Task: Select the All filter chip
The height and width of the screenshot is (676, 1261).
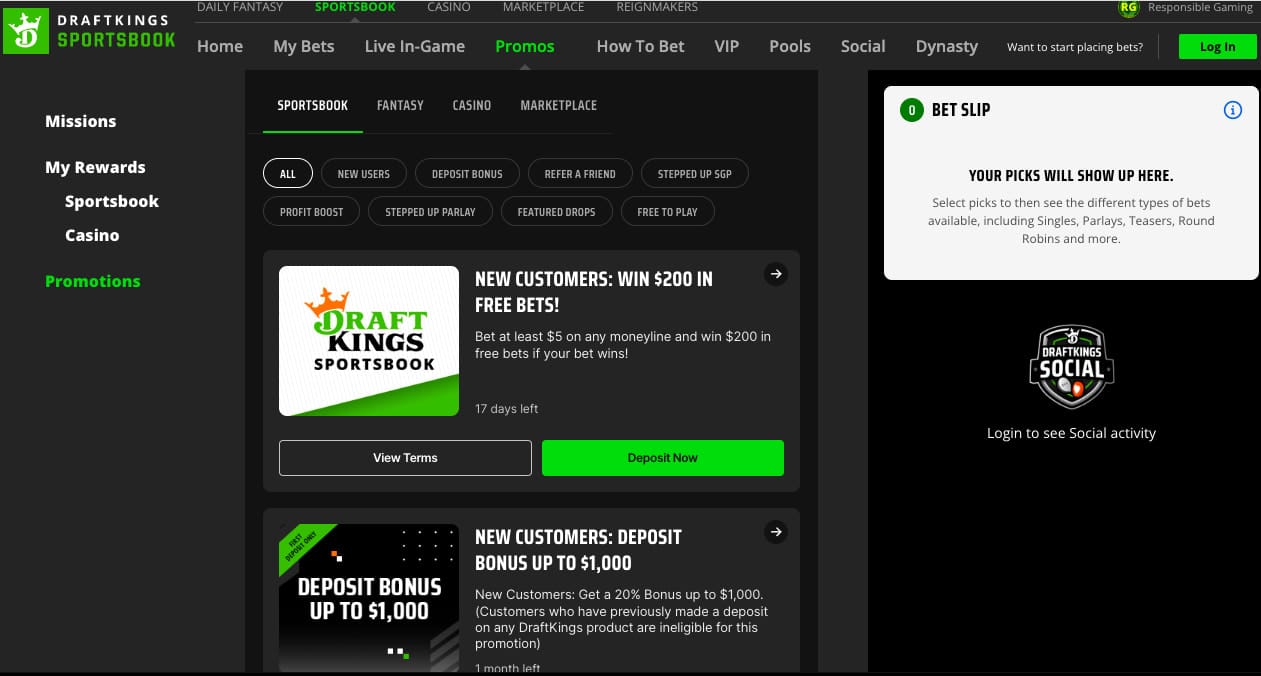Action: click(288, 174)
